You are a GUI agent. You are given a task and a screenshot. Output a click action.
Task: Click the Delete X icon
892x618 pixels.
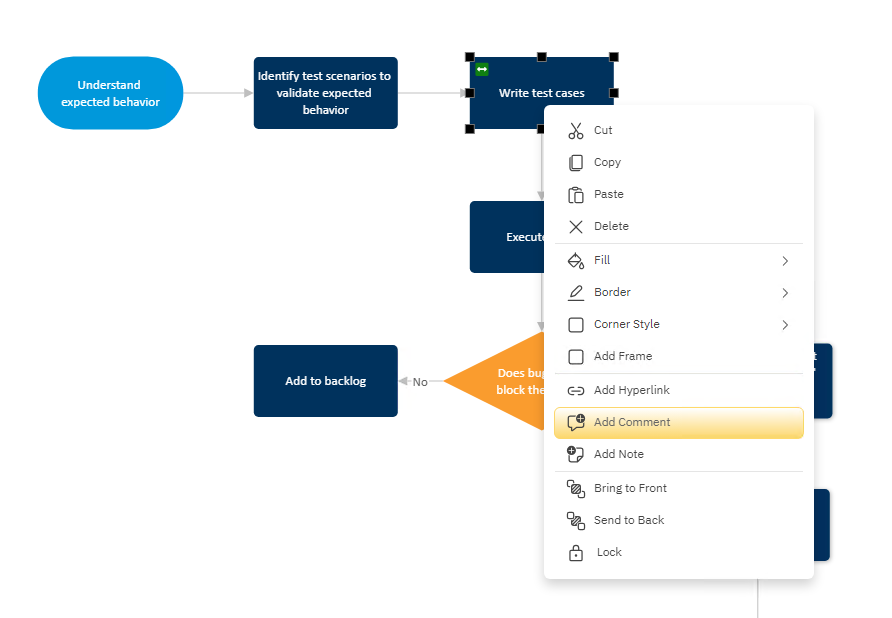pos(576,227)
